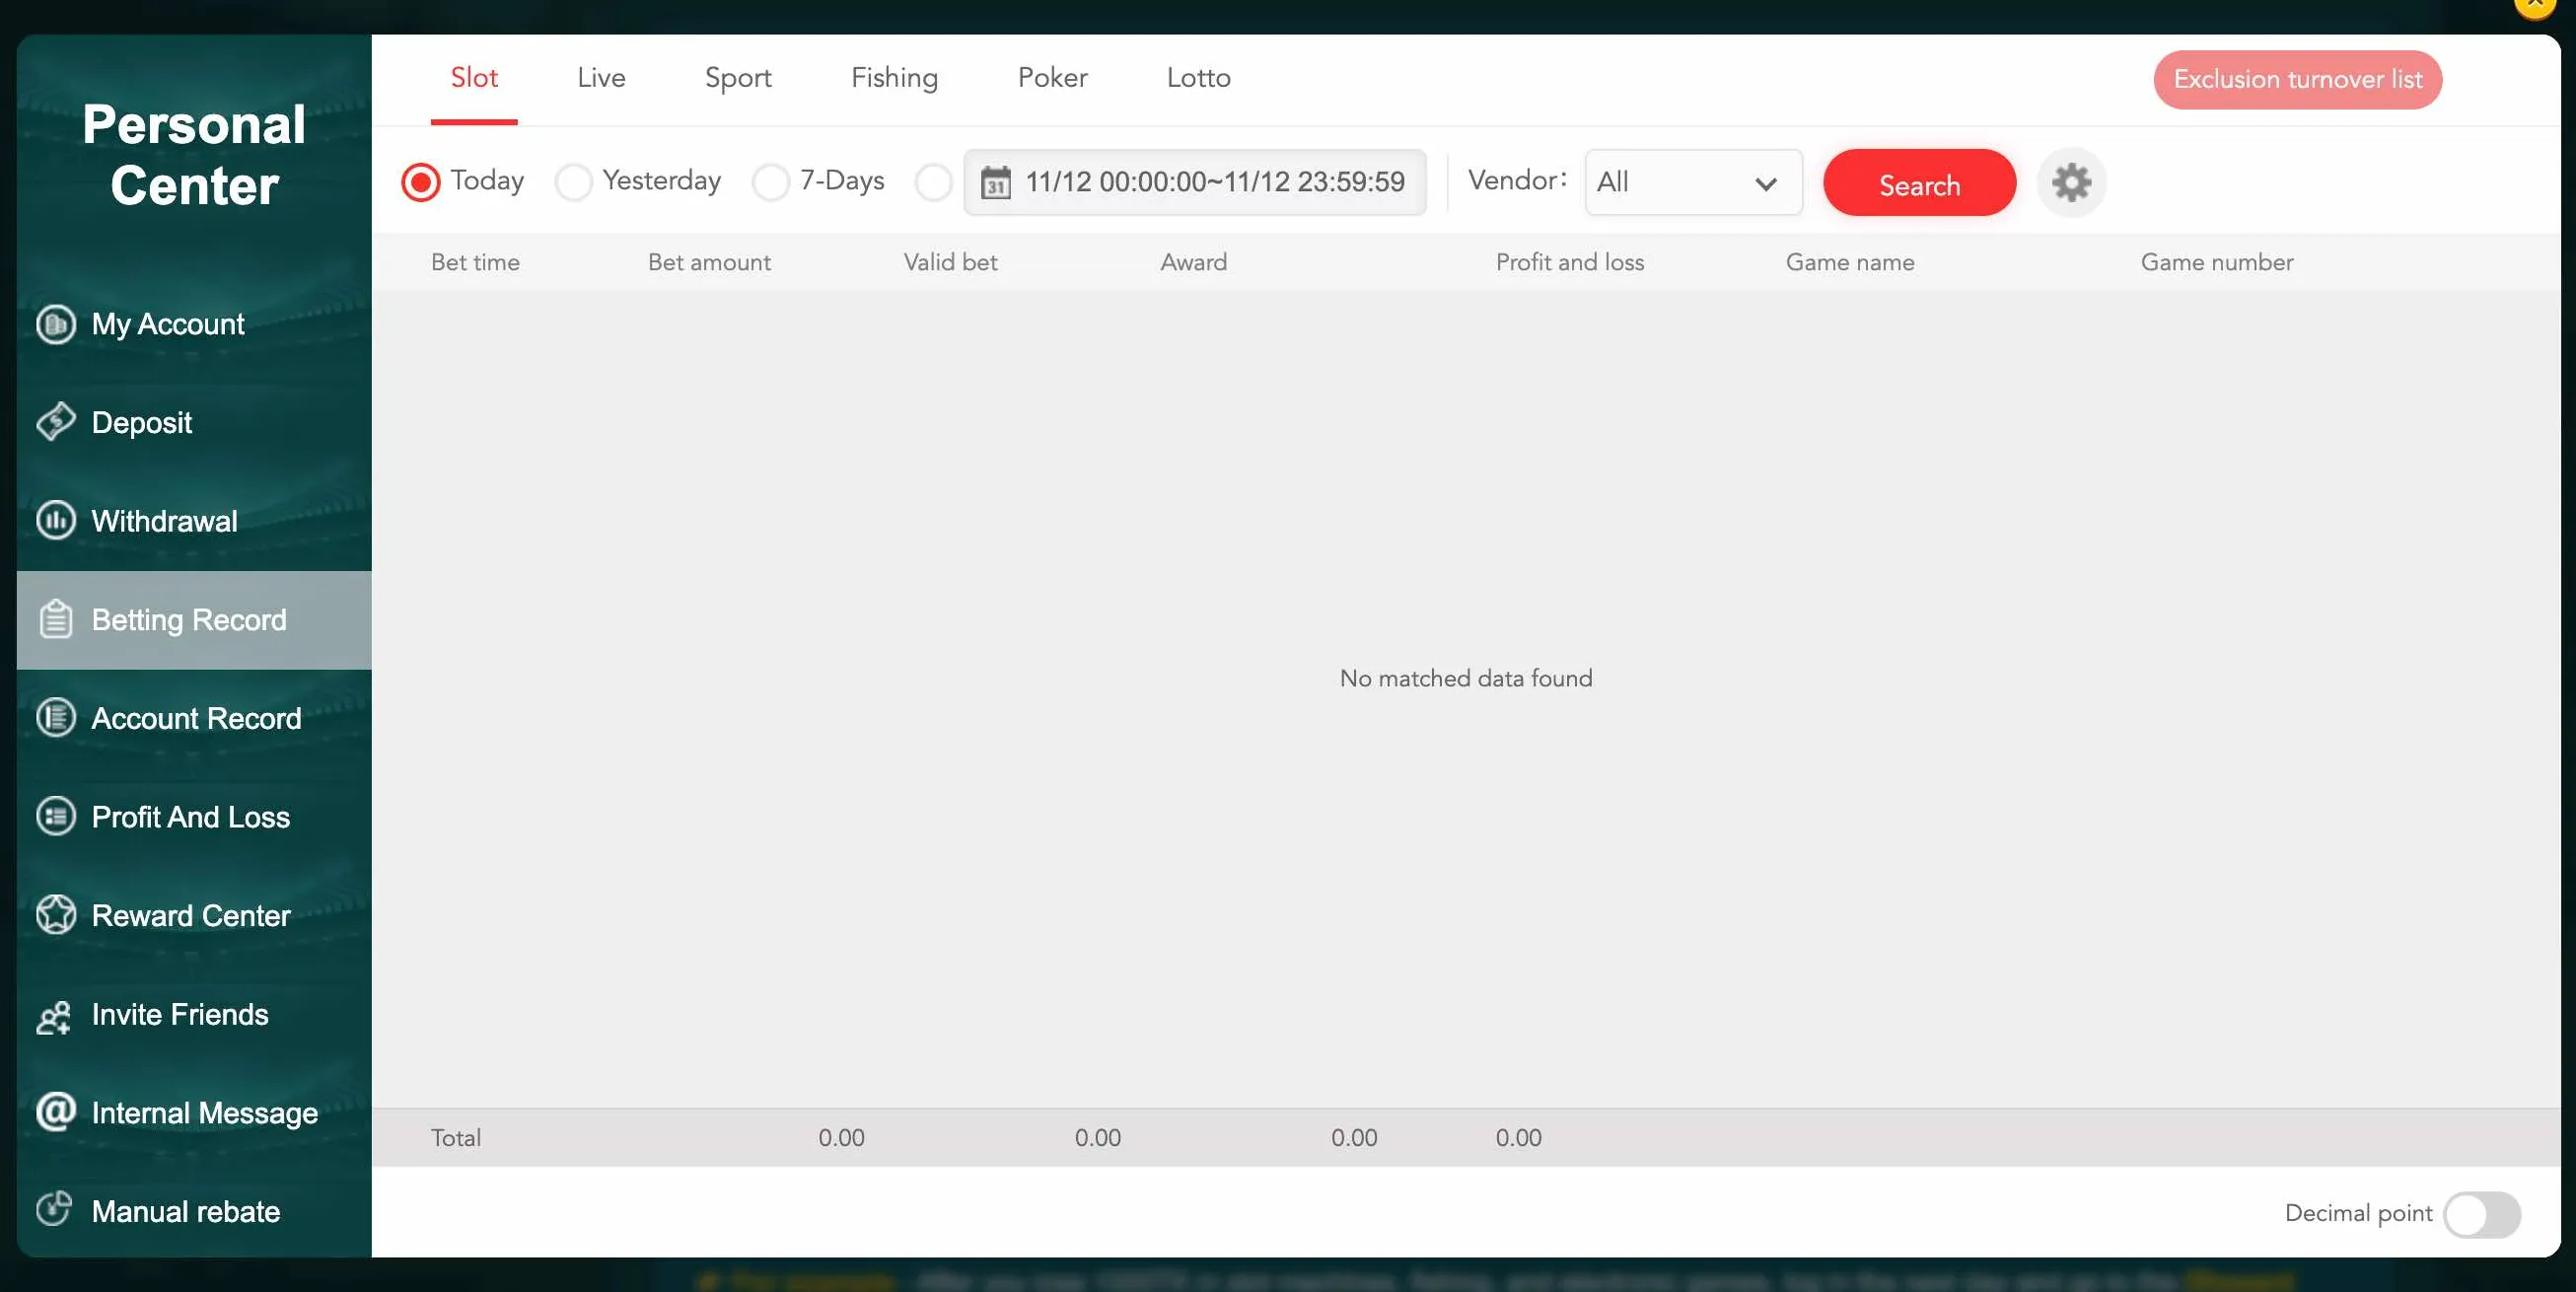2576x1292 pixels.
Task: Click the Betting Record clipboard icon
Action: [56, 619]
